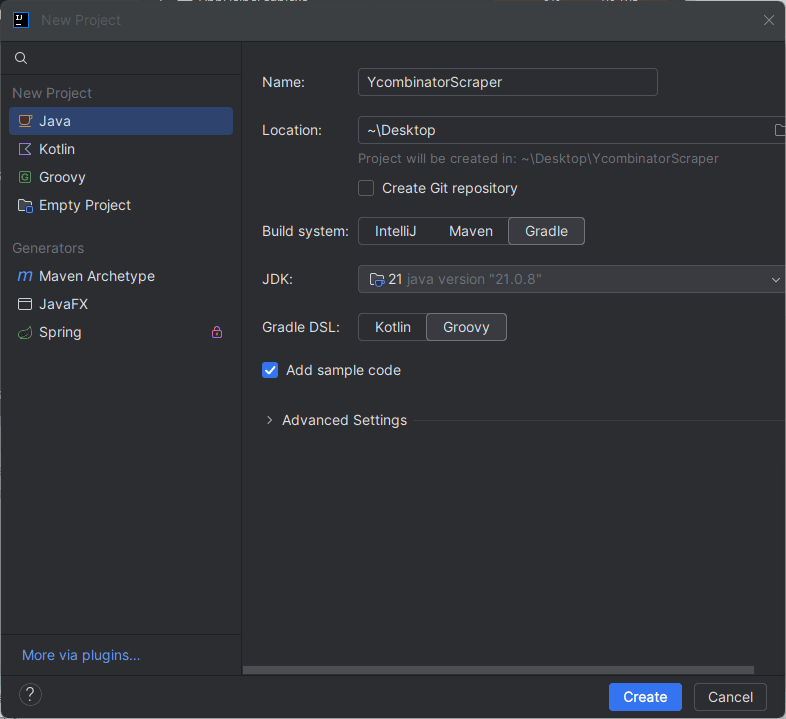The image size is (786, 719).
Task: Click the project Name text field
Action: (x=507, y=82)
